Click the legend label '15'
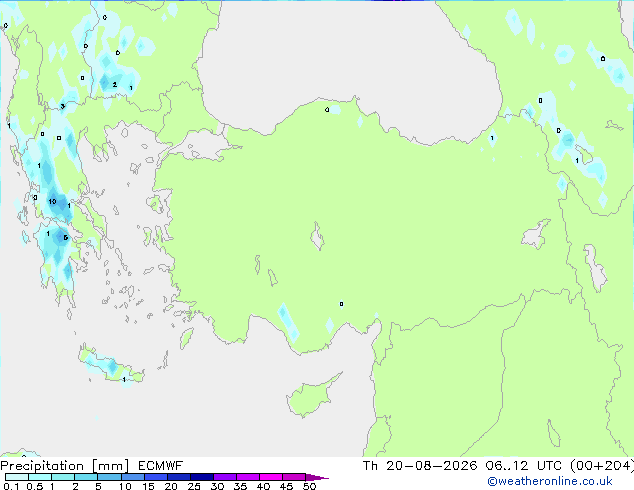This screenshot has width=634, height=490. pyautogui.click(x=148, y=486)
